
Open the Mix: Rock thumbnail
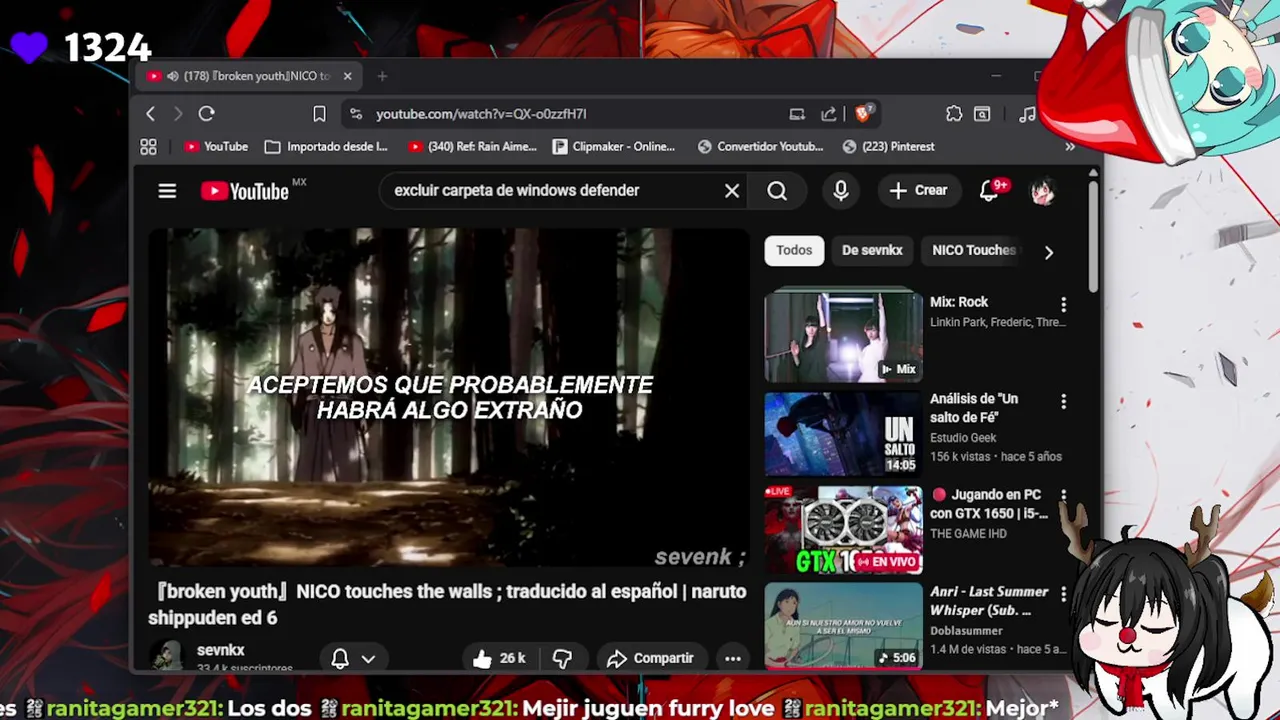(843, 337)
